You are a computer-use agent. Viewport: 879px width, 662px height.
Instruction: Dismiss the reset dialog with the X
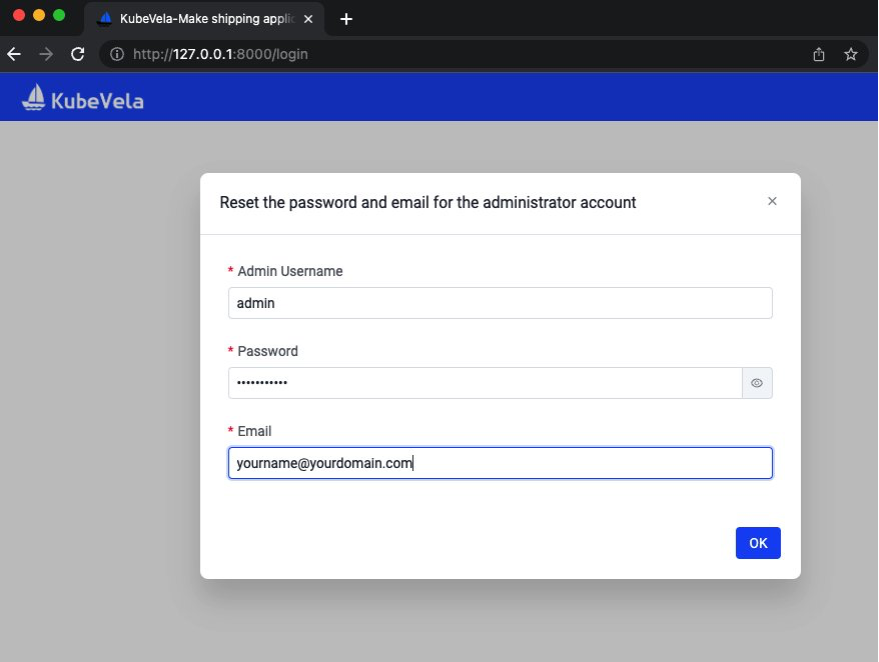[772, 201]
